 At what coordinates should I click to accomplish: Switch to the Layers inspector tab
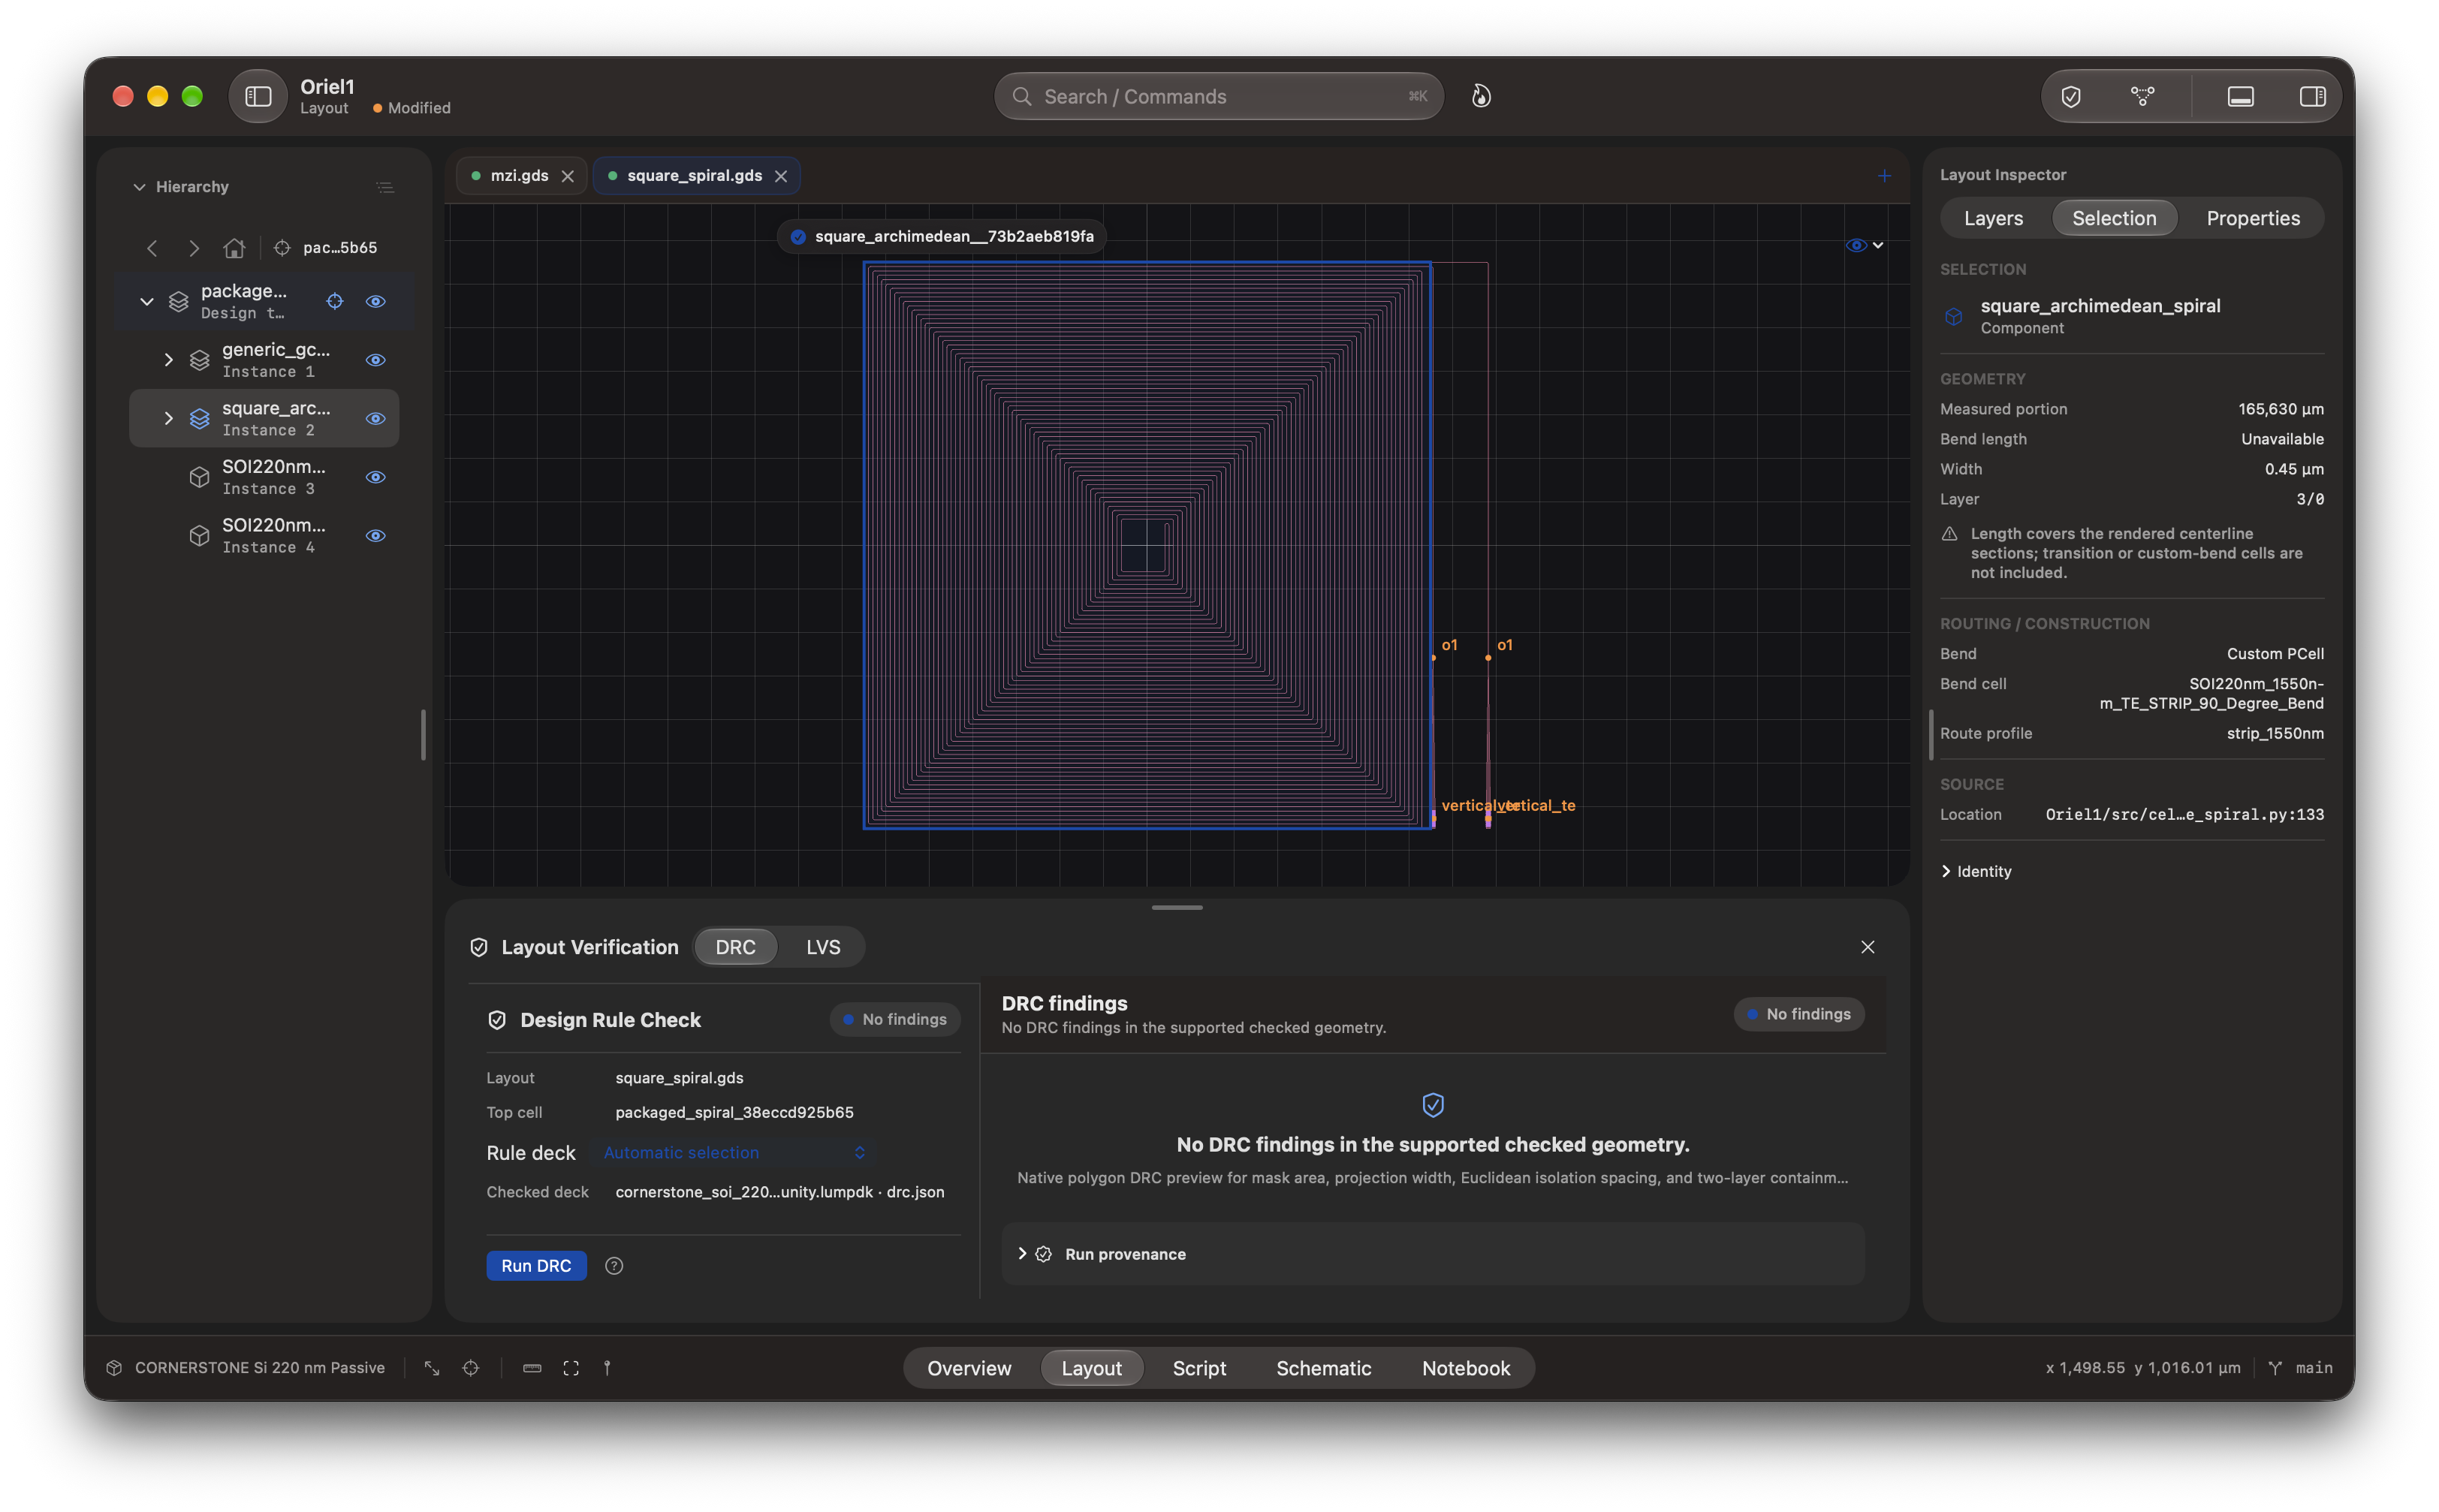[x=1993, y=218]
